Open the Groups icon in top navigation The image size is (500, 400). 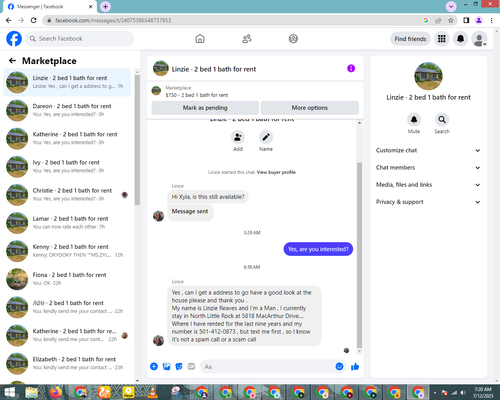(293, 39)
